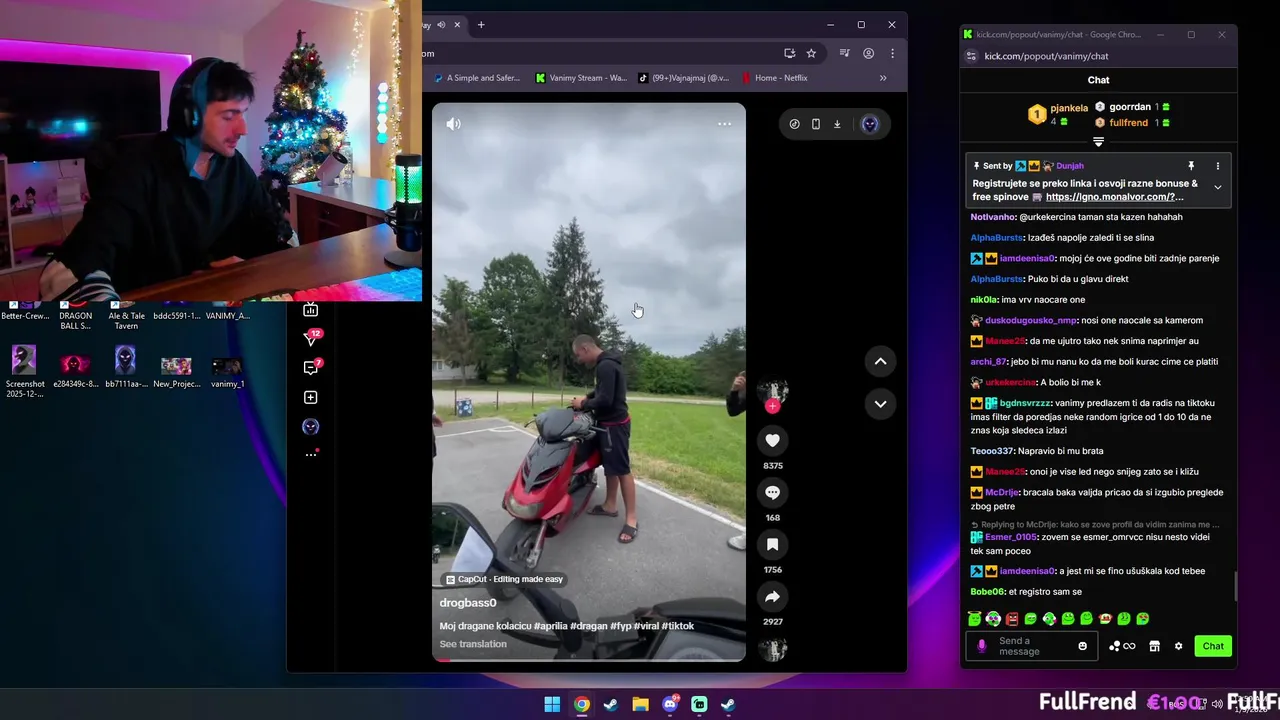The height and width of the screenshot is (720, 1280).
Task: Open the three-dot menu on the video
Action: 724,124
